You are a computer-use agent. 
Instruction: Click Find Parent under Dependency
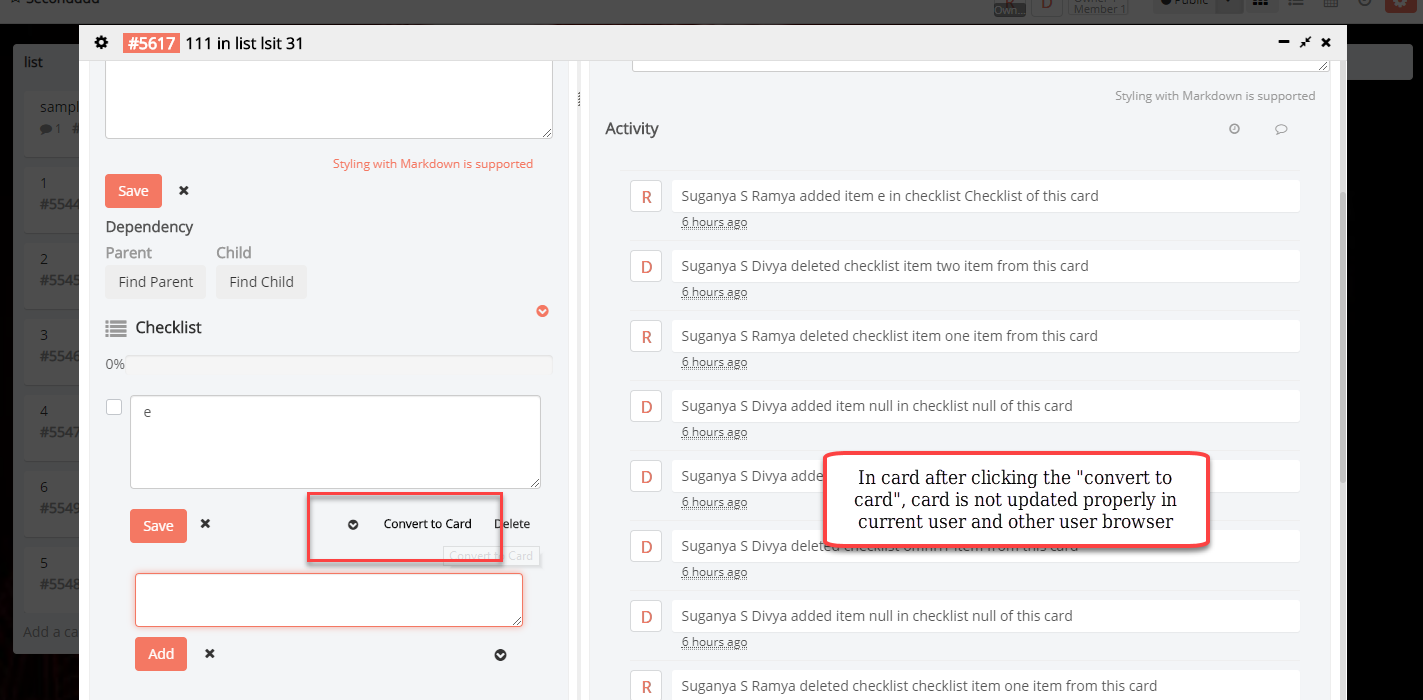(x=155, y=282)
